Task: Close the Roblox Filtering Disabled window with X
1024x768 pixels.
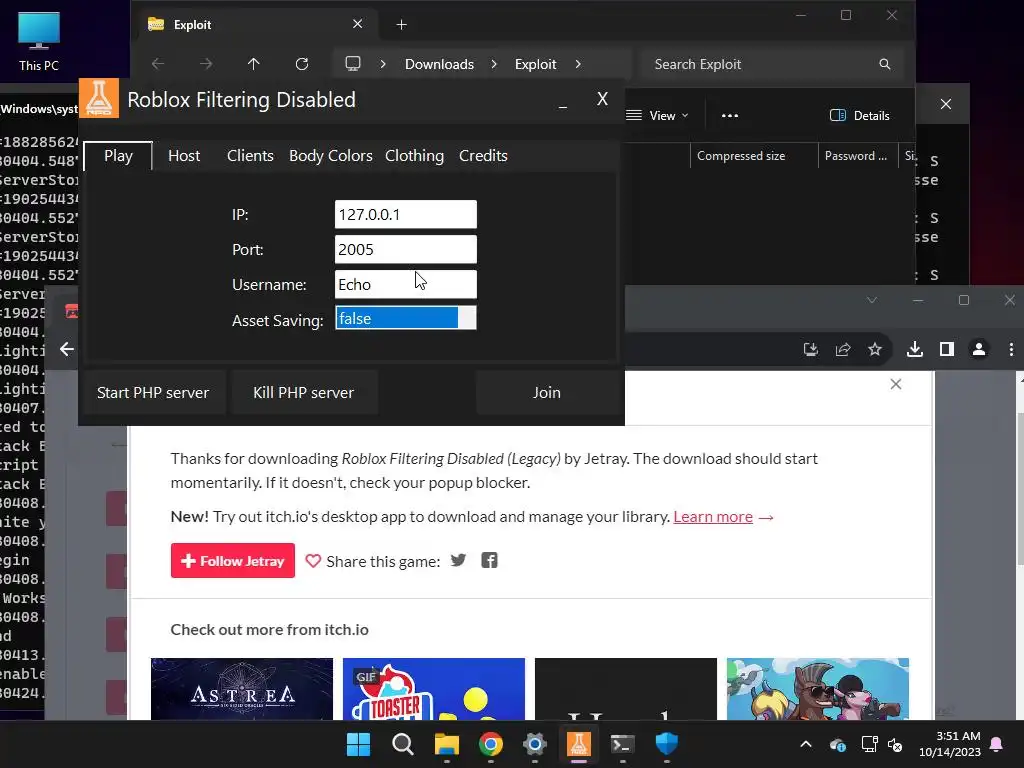Action: (602, 99)
